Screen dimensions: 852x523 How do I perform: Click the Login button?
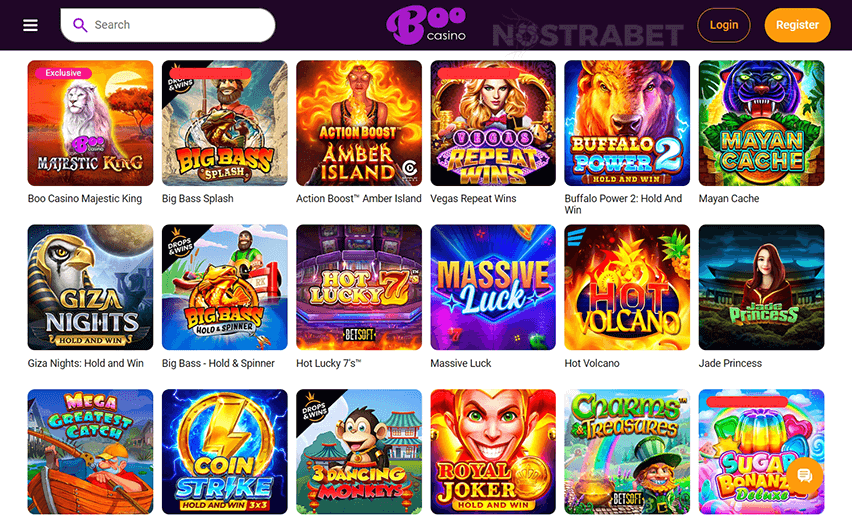[x=724, y=25]
